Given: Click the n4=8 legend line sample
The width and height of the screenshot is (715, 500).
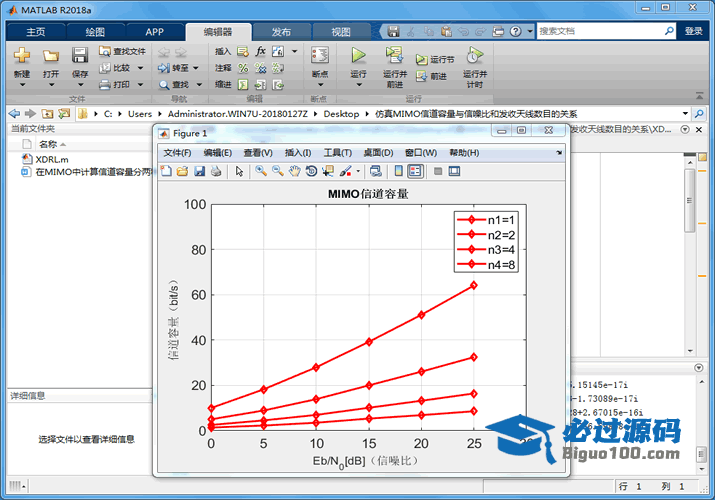Looking at the screenshot, I should coord(471,265).
